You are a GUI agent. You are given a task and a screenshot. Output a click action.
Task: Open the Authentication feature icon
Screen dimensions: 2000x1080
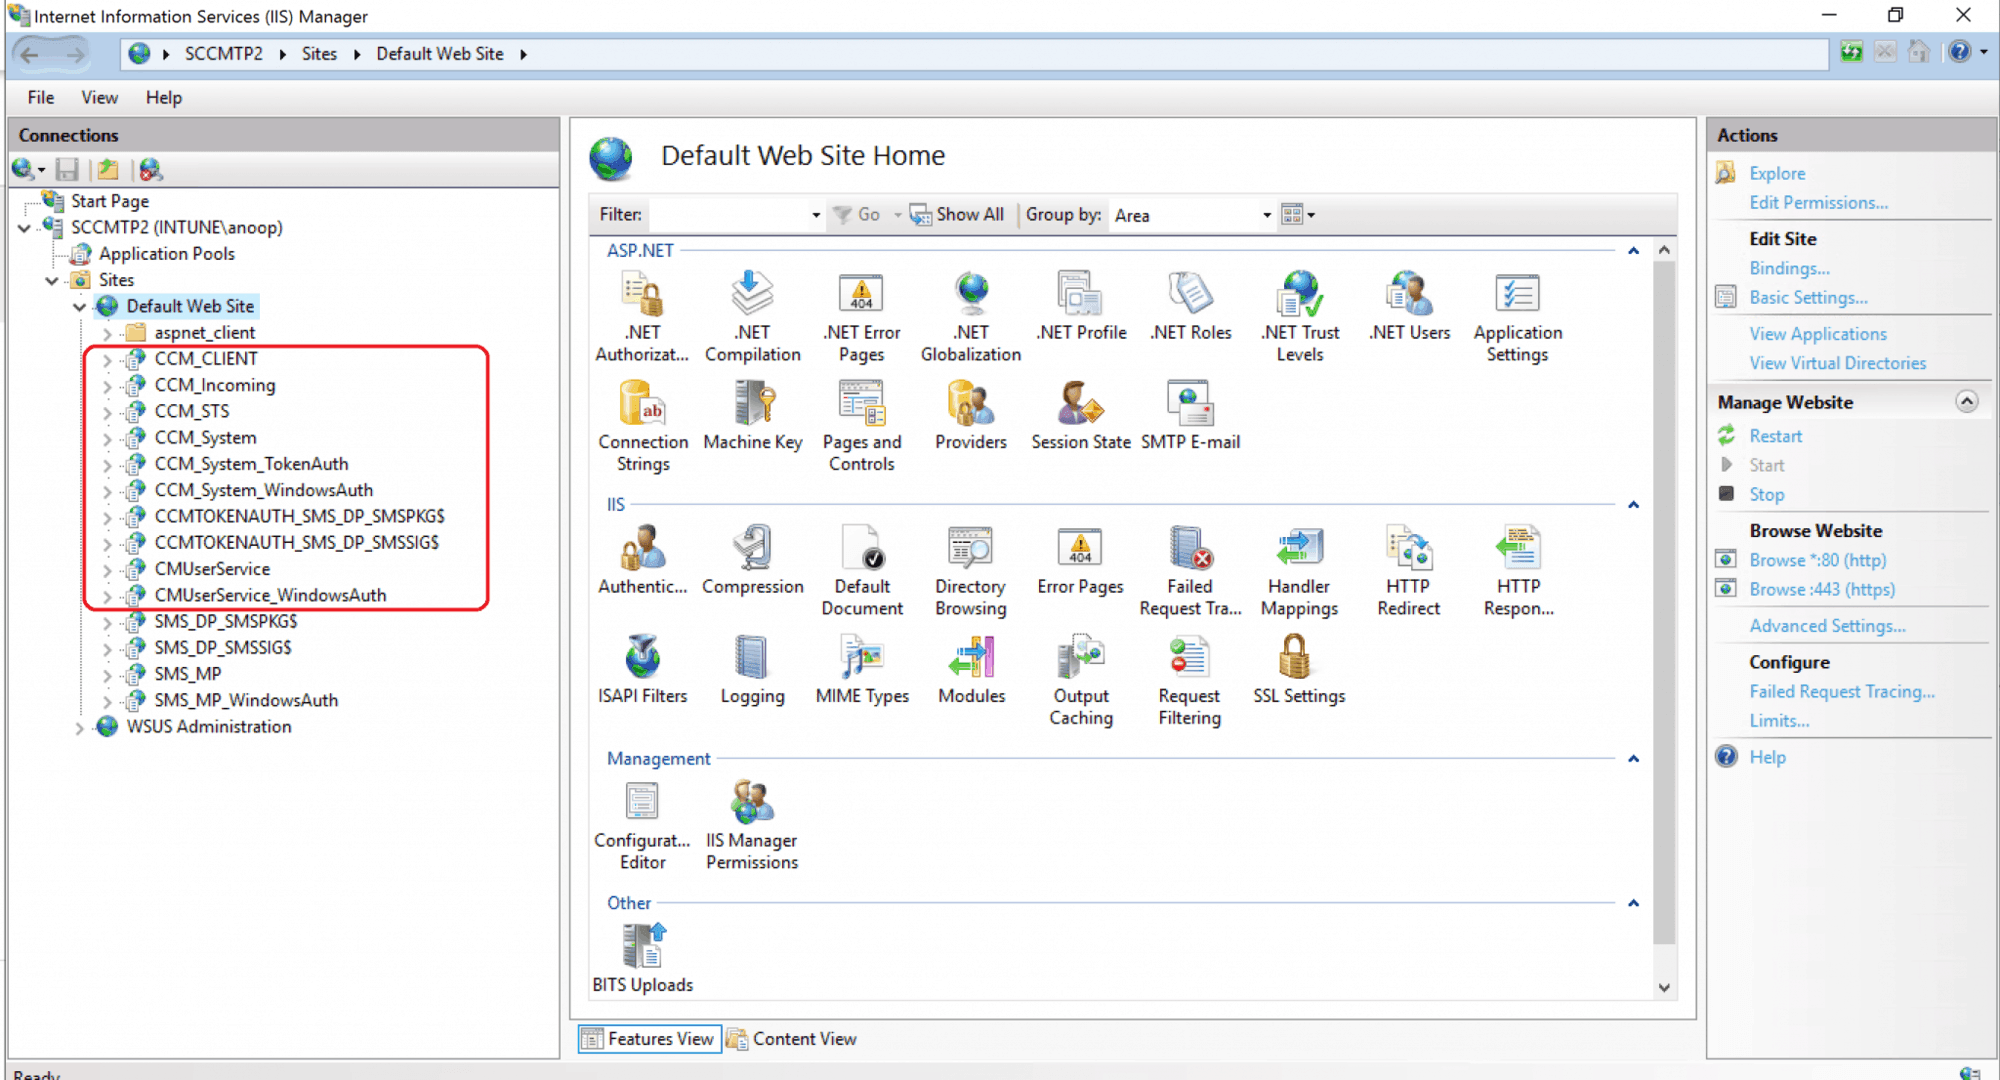(642, 560)
